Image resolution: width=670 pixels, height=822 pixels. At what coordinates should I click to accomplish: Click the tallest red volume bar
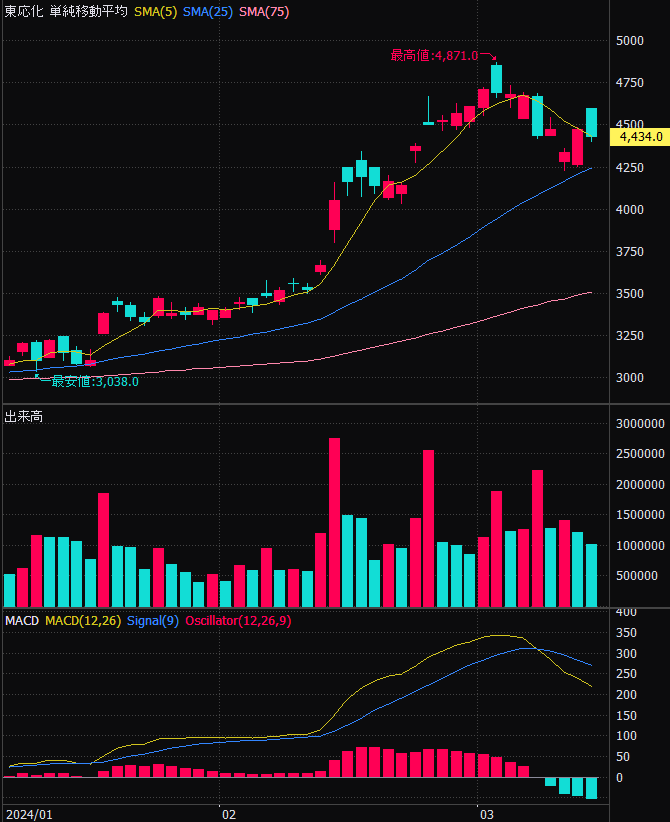pos(334,523)
